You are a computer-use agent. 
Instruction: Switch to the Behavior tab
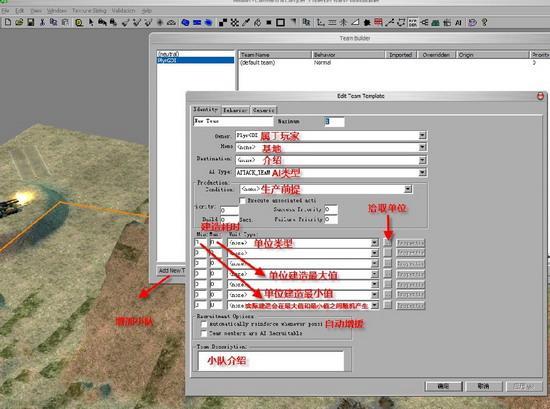[235, 110]
